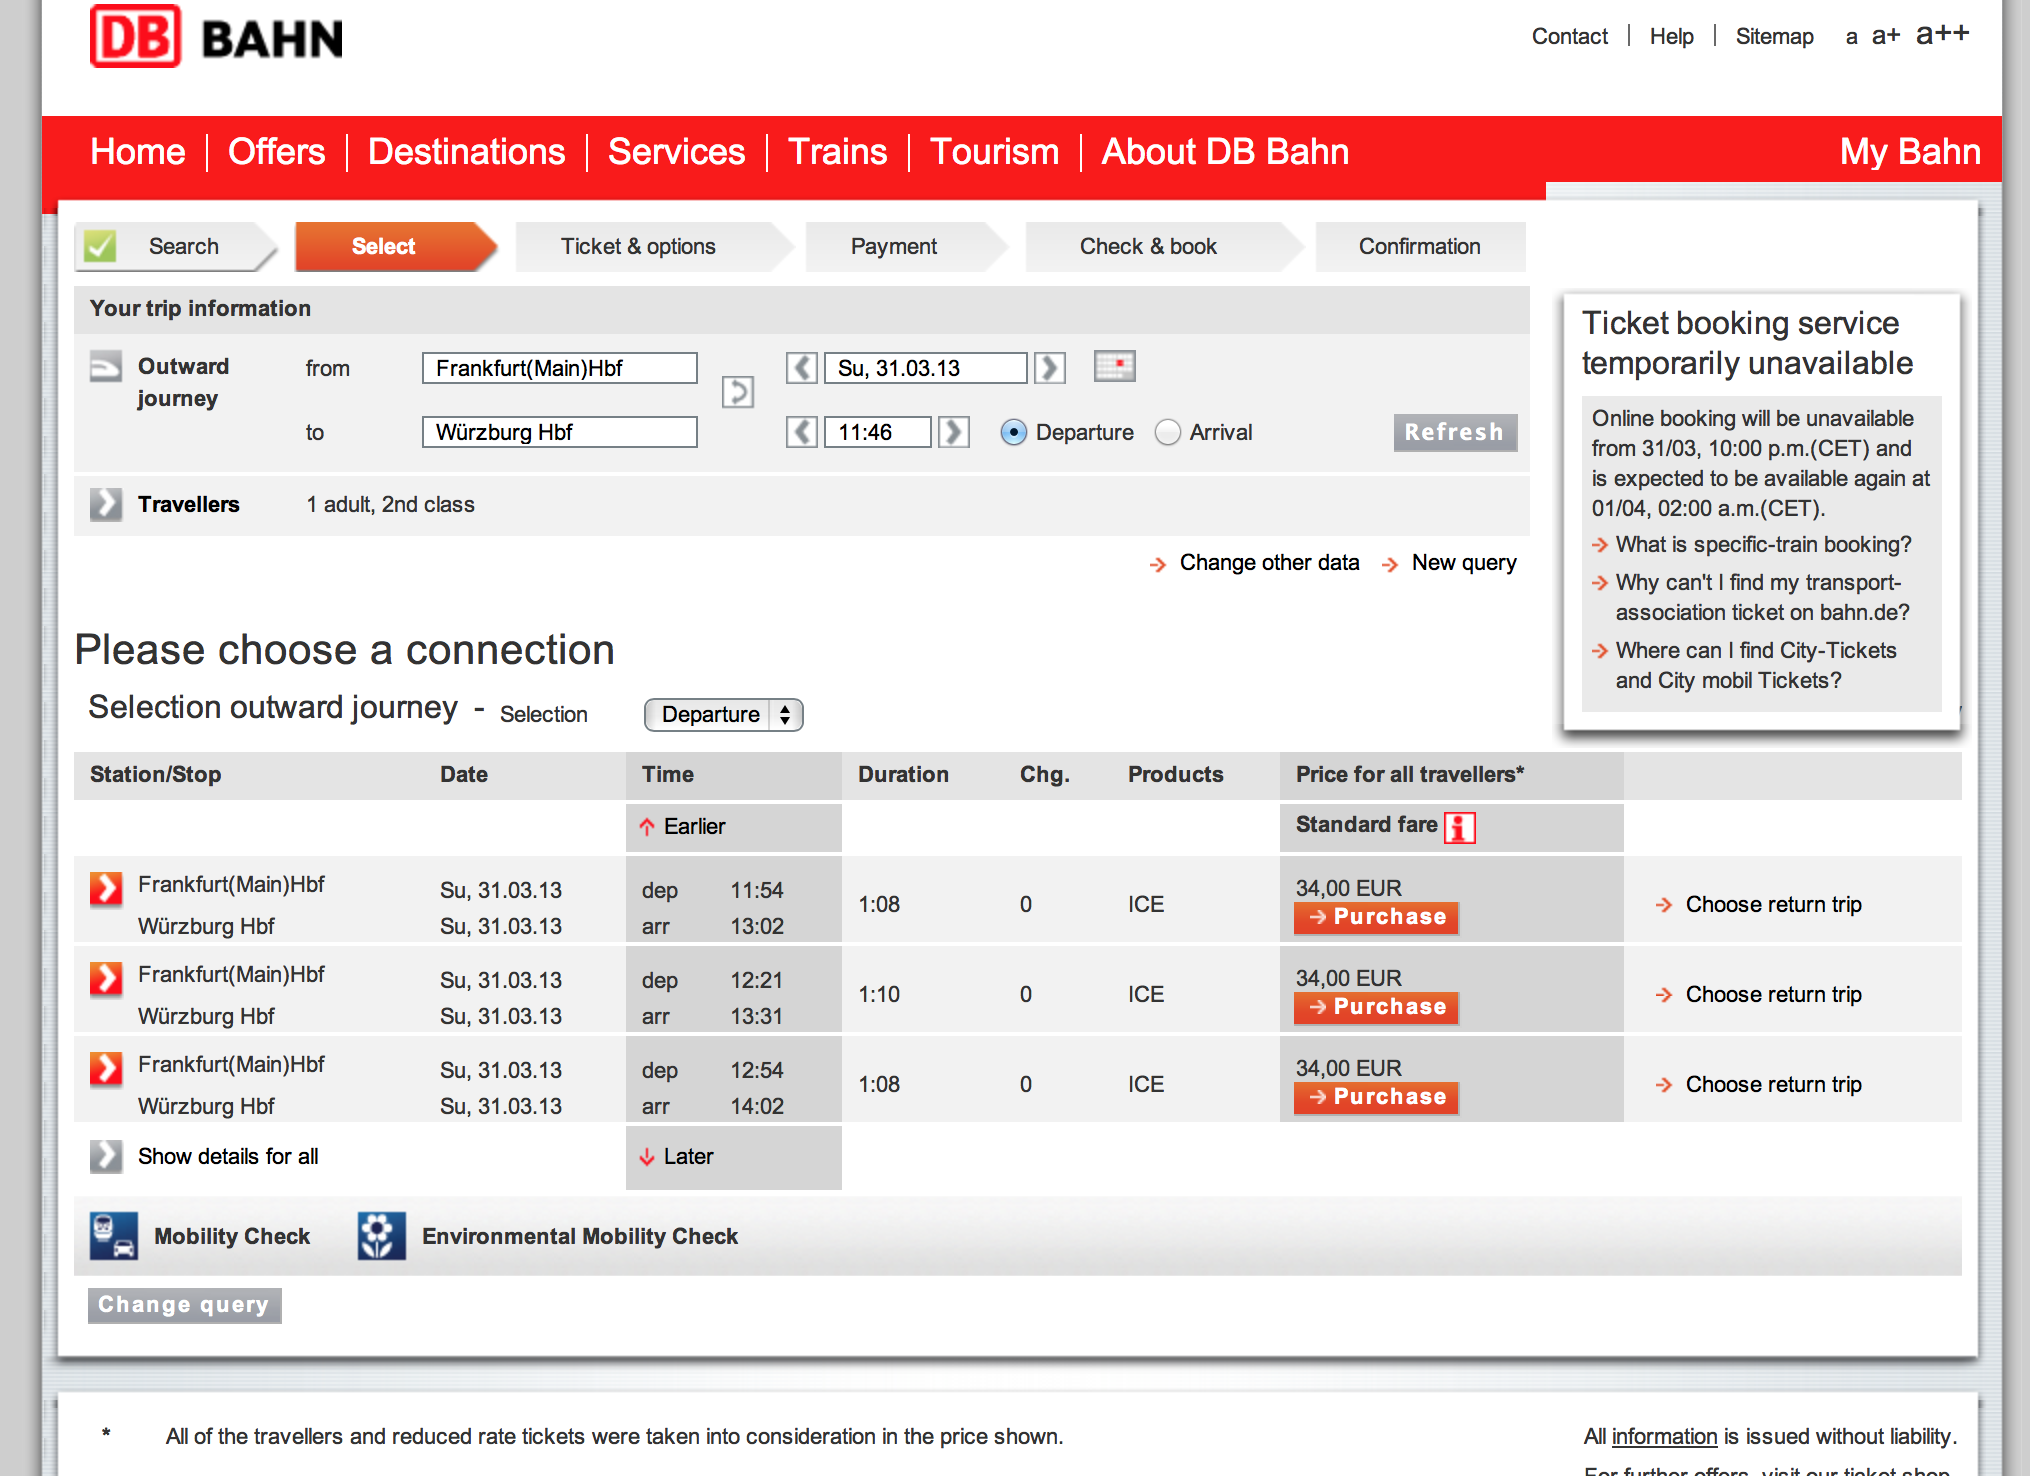Open the information liability link
This screenshot has width=2030, height=1476.
tap(1664, 1436)
